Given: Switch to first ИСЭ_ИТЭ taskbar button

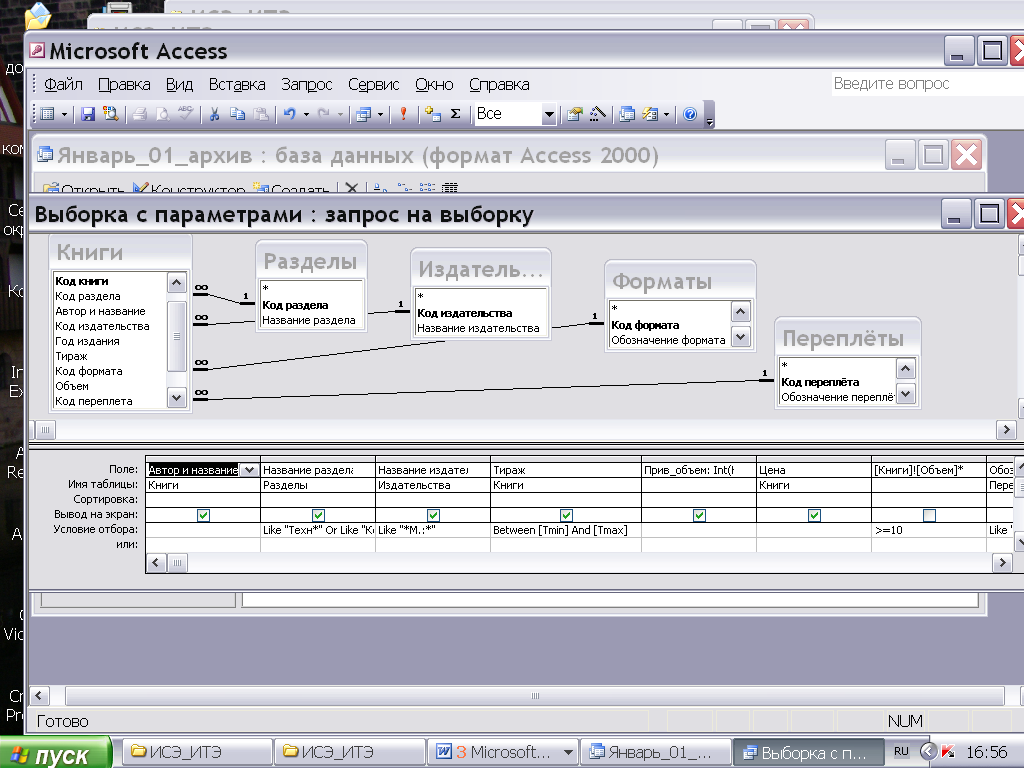Looking at the screenshot, I should point(197,752).
